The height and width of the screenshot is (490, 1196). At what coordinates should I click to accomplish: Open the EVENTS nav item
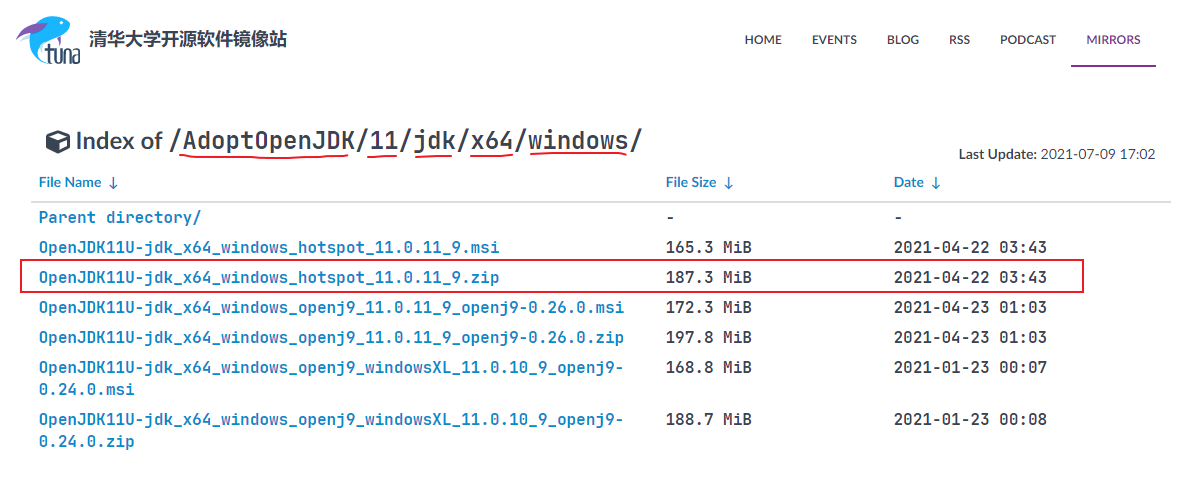(834, 40)
